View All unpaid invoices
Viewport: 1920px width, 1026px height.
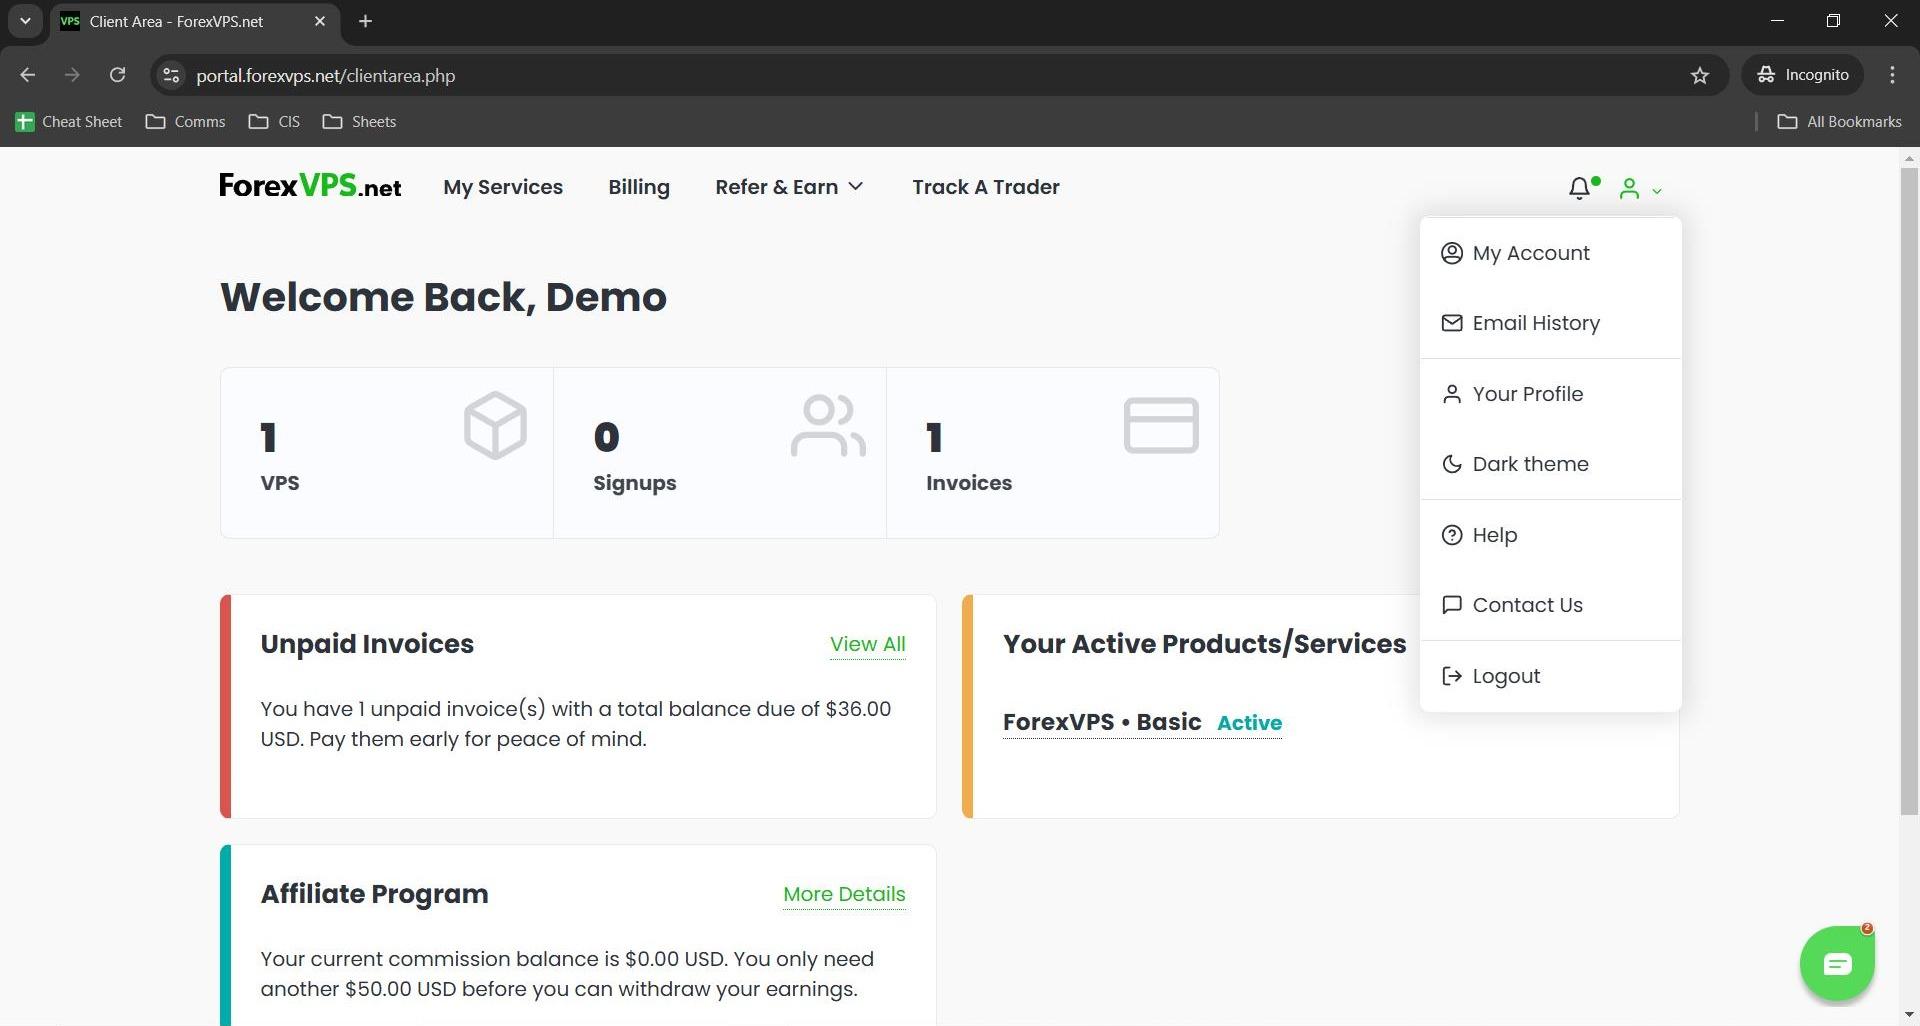coord(868,645)
